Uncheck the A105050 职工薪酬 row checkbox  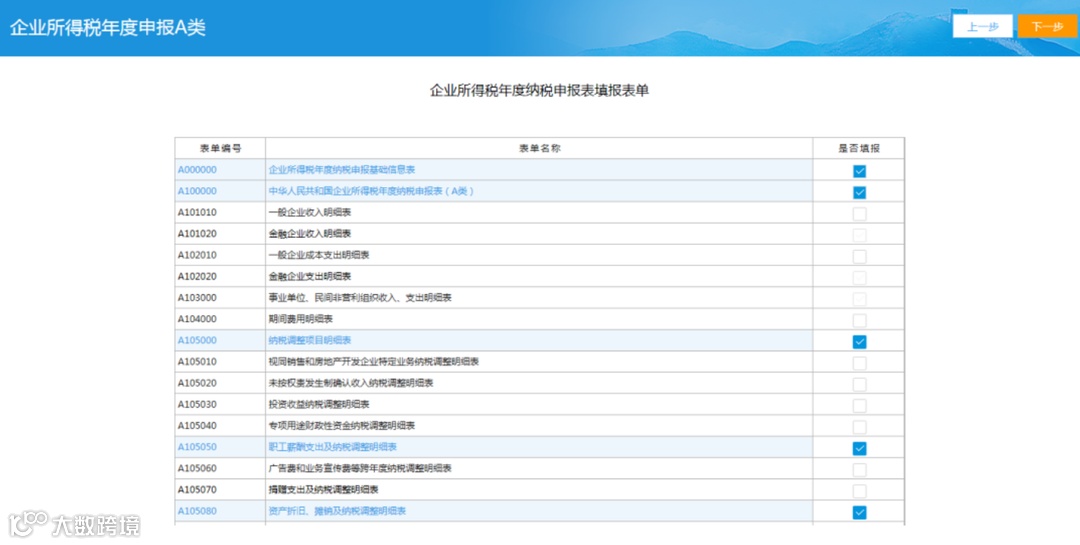(860, 449)
